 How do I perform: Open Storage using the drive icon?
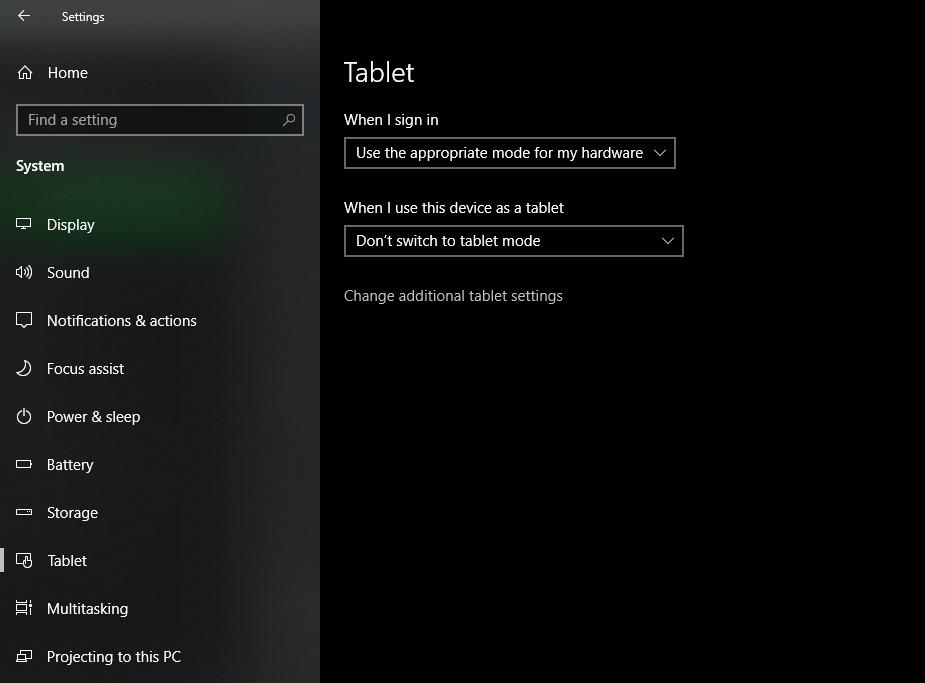(23, 512)
